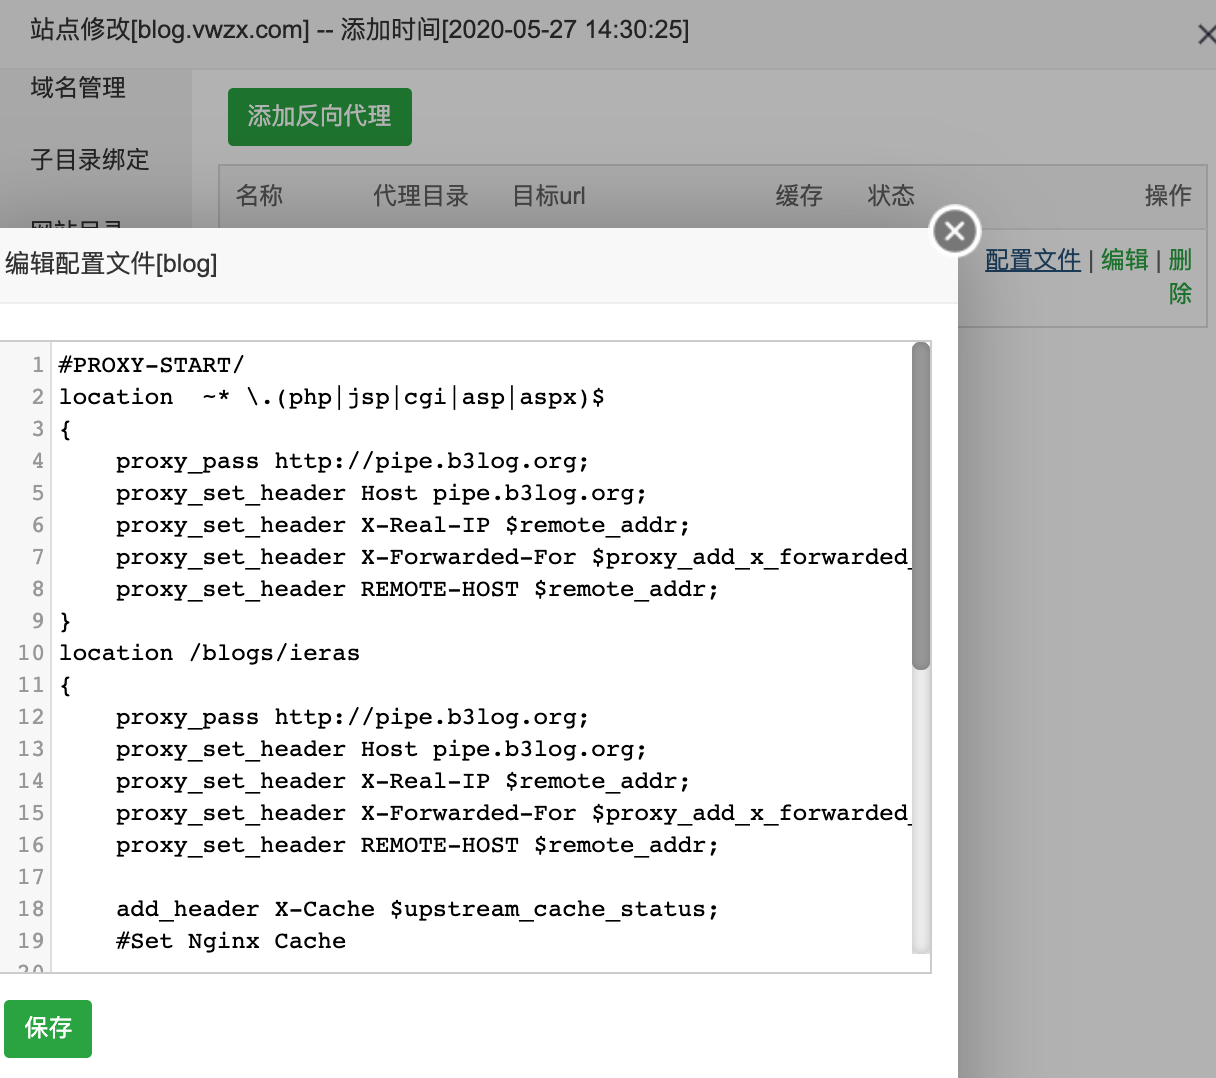
Task: Click the 状态 column header
Action: click(891, 196)
